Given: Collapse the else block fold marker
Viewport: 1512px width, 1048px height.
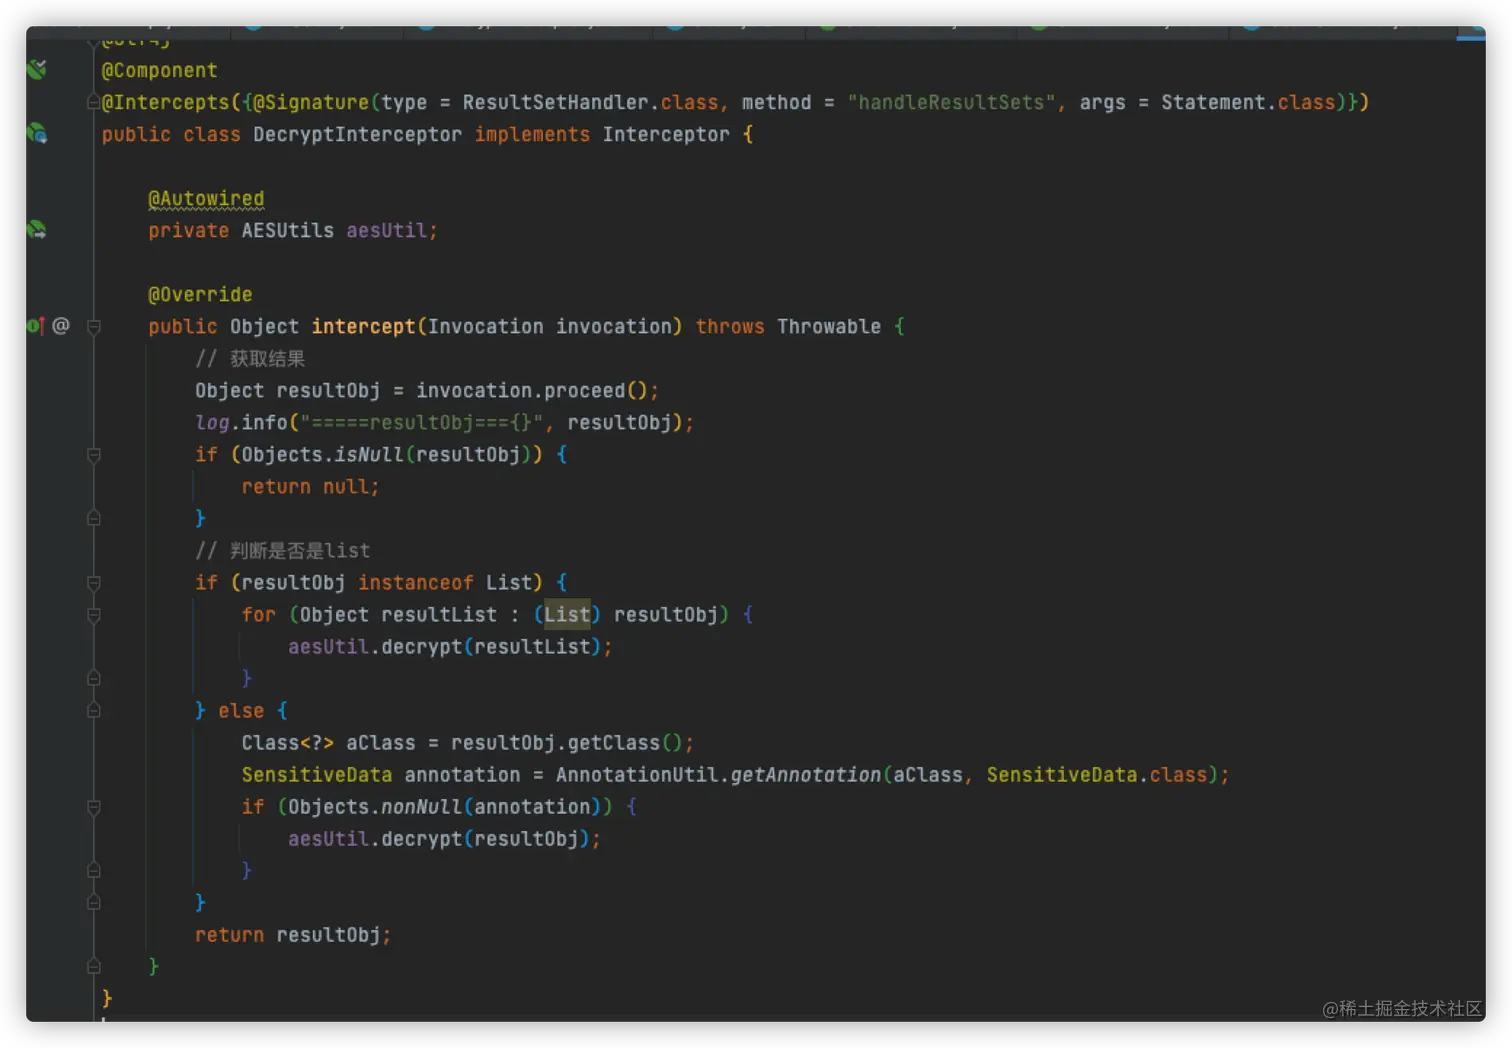Looking at the screenshot, I should [93, 710].
